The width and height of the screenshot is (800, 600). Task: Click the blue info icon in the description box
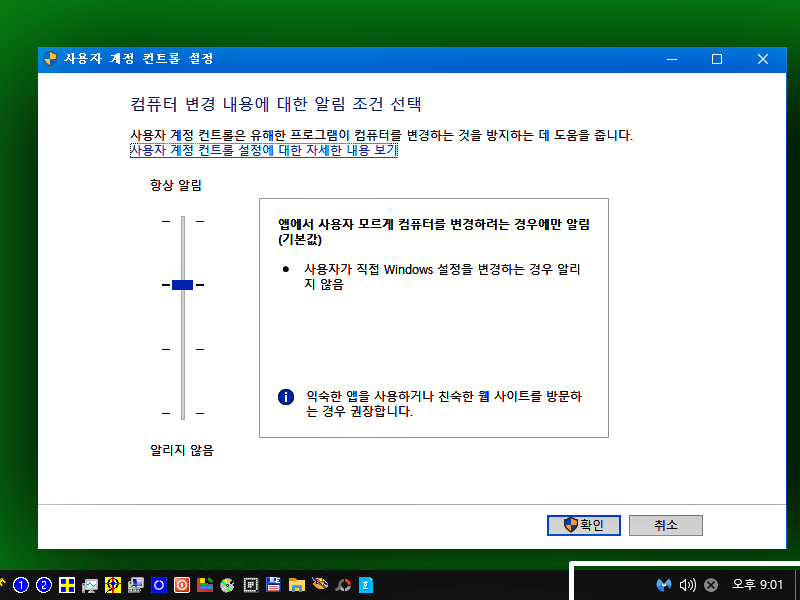[x=286, y=396]
